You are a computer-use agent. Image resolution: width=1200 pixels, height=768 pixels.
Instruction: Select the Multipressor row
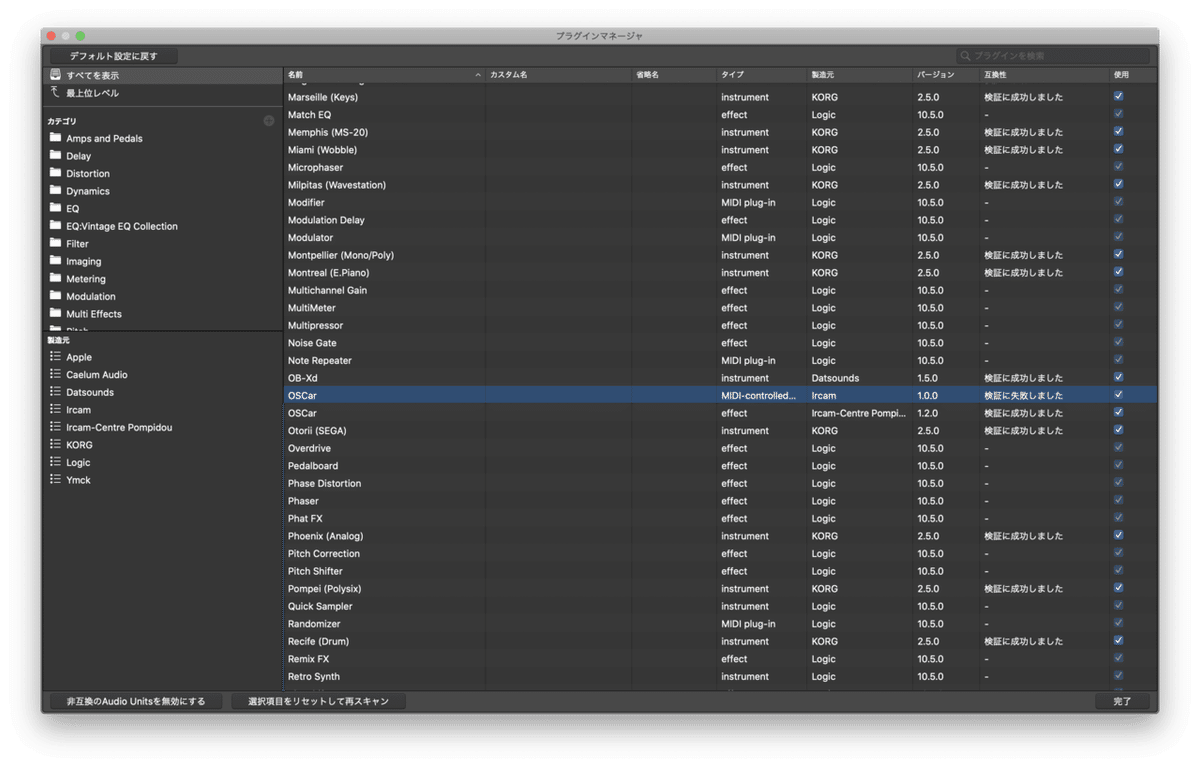point(720,325)
